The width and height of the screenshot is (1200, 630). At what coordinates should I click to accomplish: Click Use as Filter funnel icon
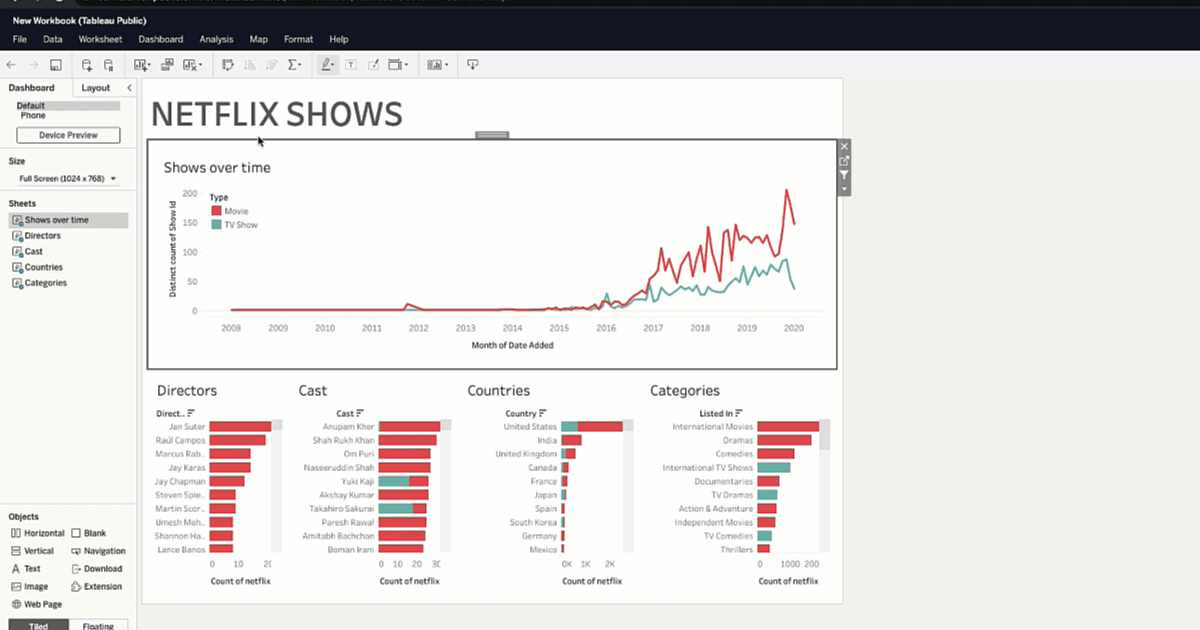click(x=844, y=175)
